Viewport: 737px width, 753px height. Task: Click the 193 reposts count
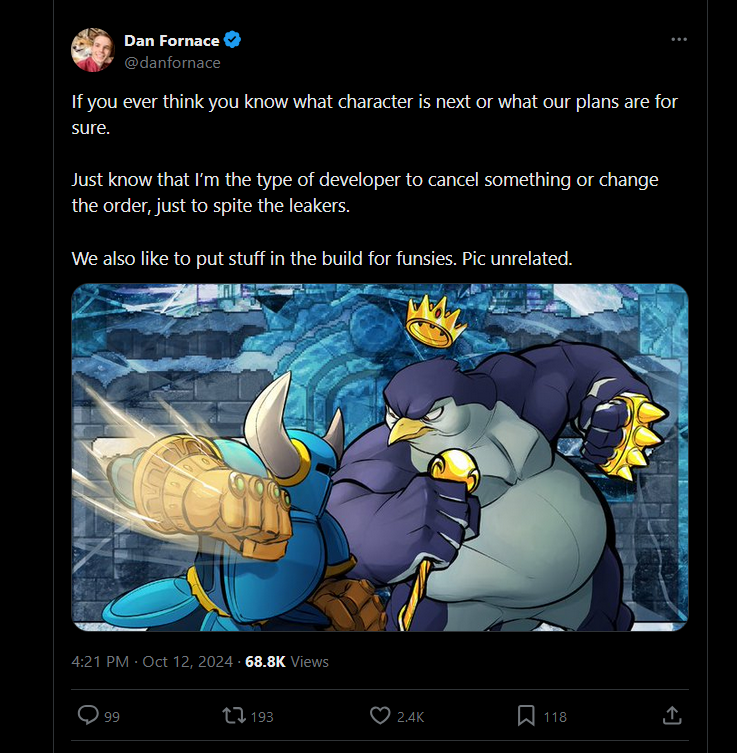[262, 716]
